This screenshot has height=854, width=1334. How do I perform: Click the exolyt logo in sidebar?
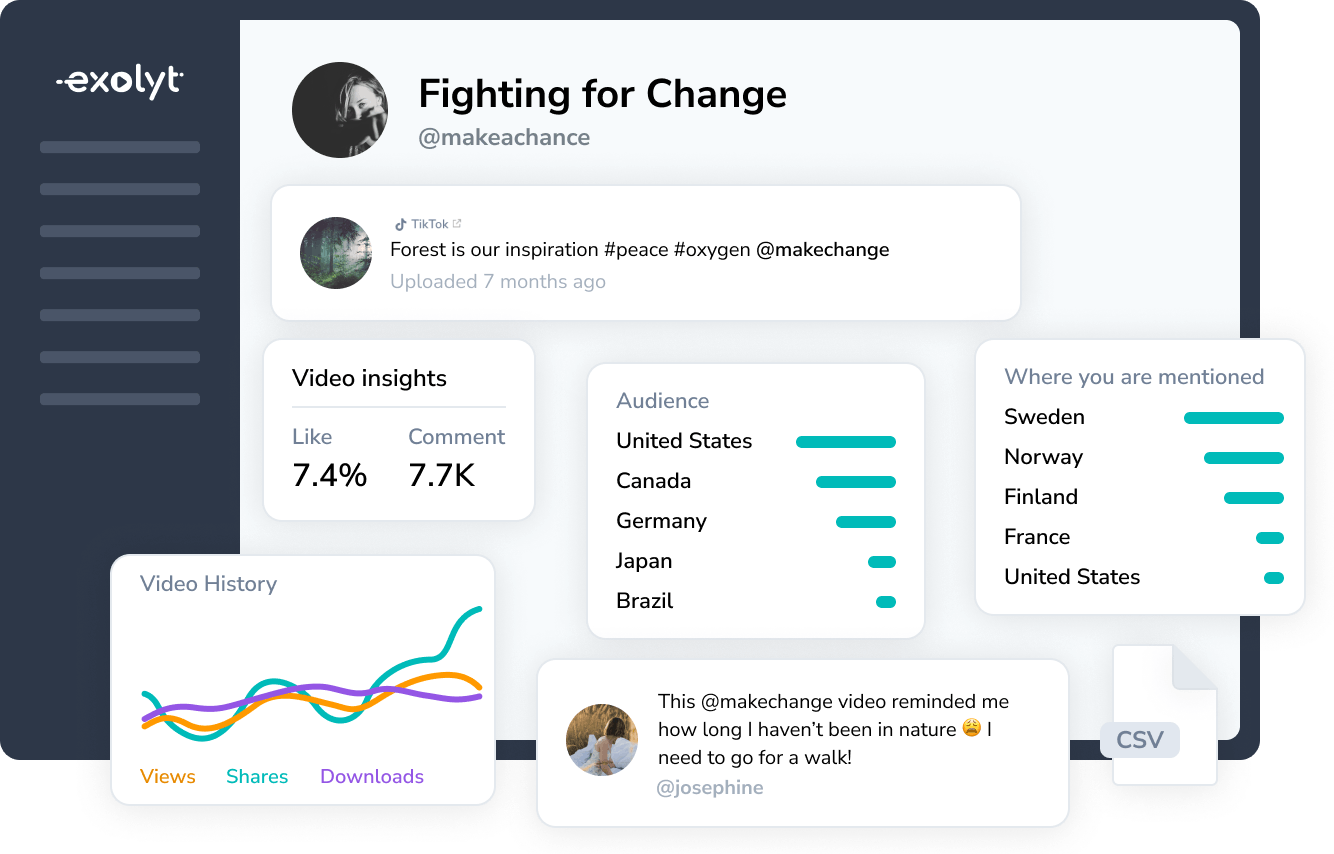120,82
